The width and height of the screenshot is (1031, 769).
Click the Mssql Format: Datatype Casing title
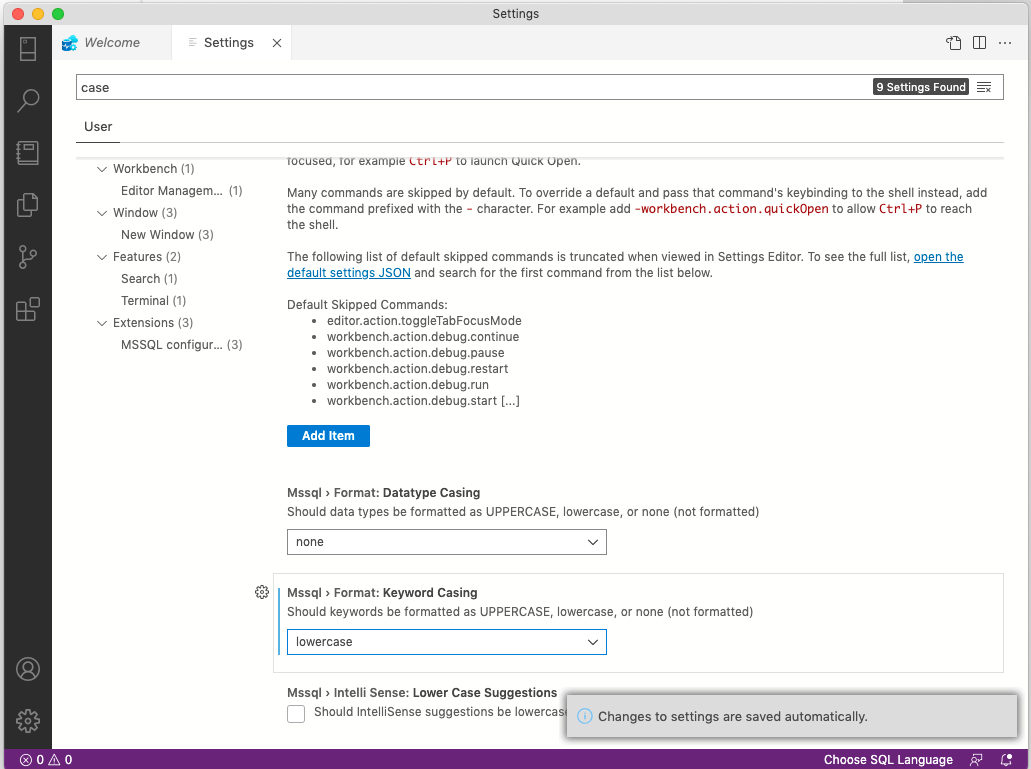[x=383, y=493]
